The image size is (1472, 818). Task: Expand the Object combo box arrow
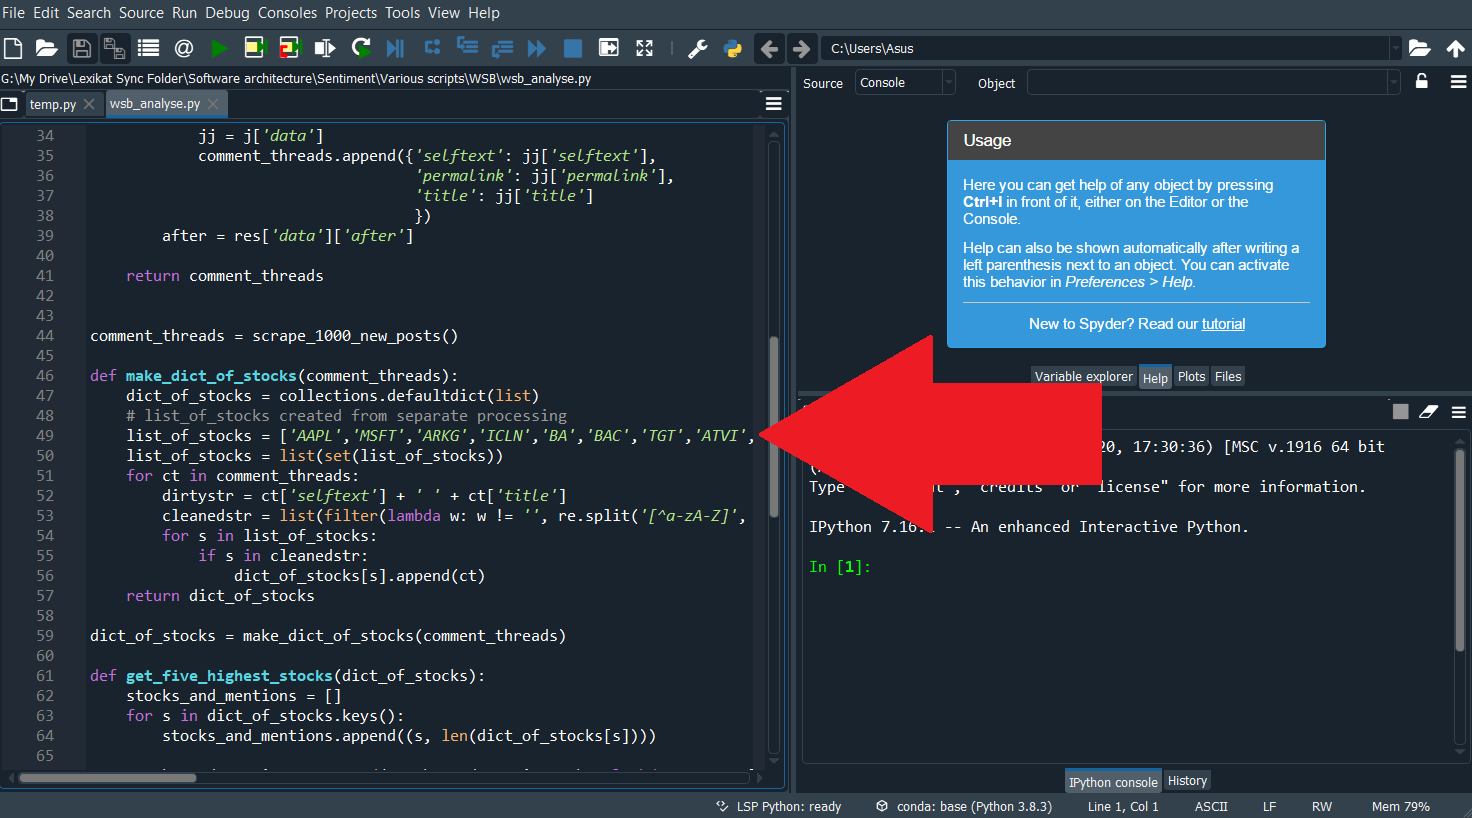(x=1393, y=83)
